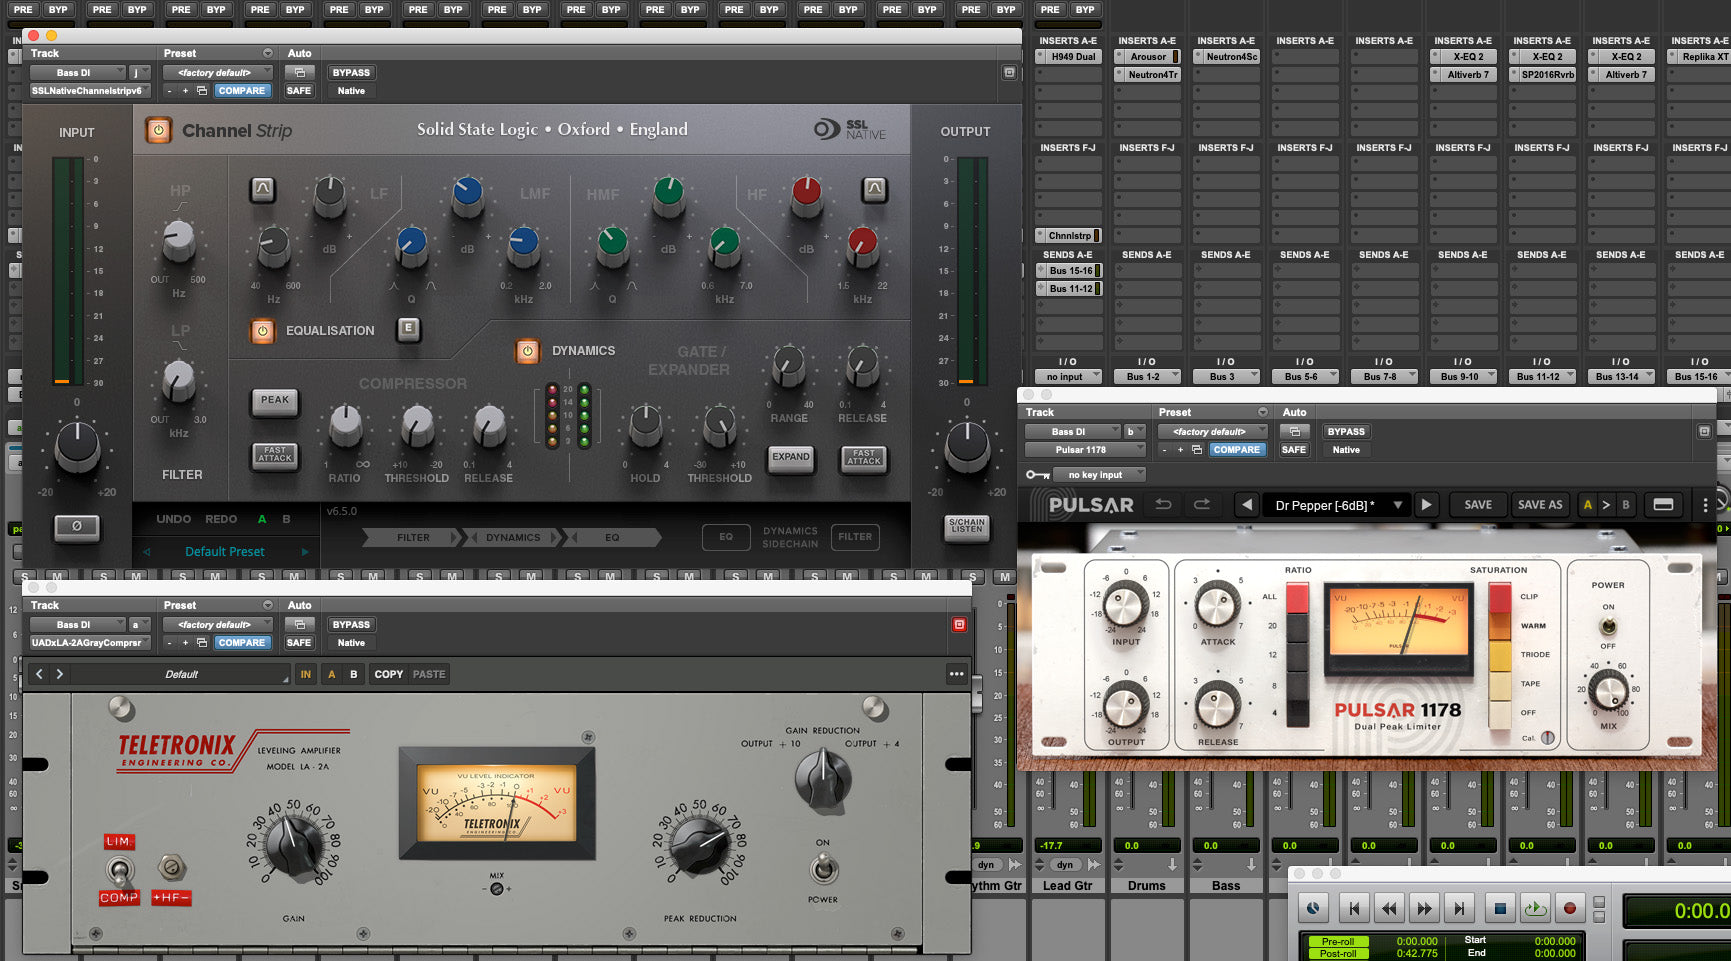The width and height of the screenshot is (1731, 961).
Task: Click S/CHAIN LISTEN button
Action: [x=966, y=526]
